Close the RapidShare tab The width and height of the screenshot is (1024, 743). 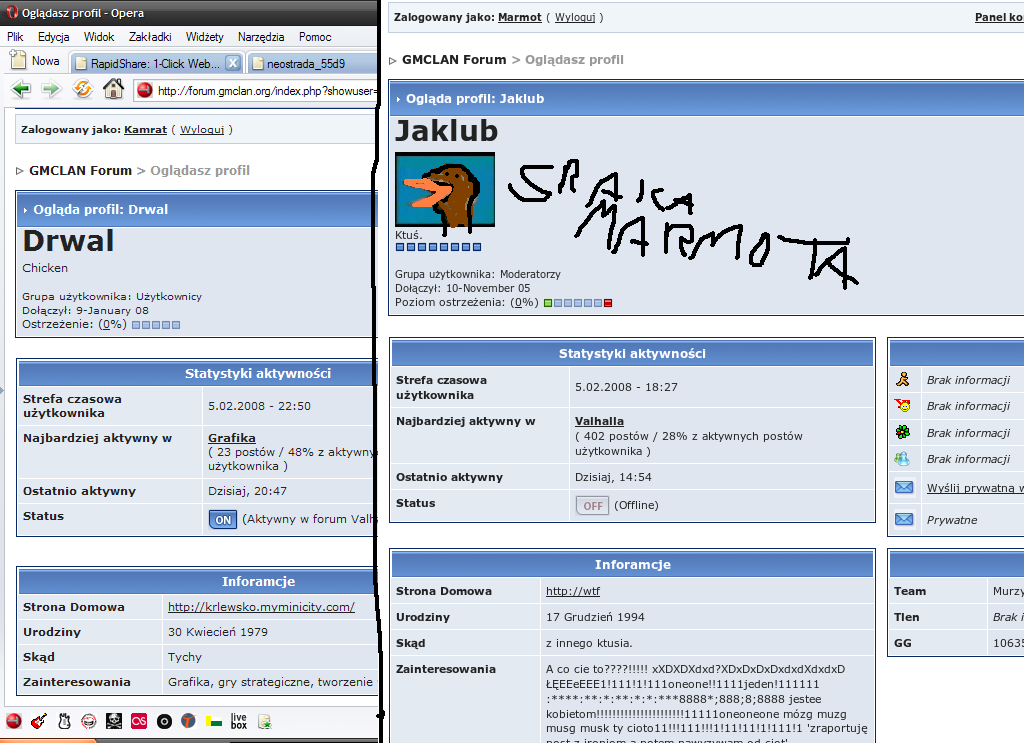(232, 63)
